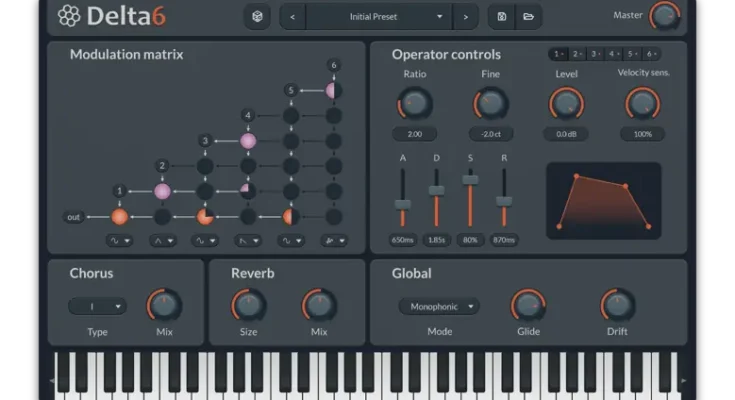Click the Drift knob

617,306
